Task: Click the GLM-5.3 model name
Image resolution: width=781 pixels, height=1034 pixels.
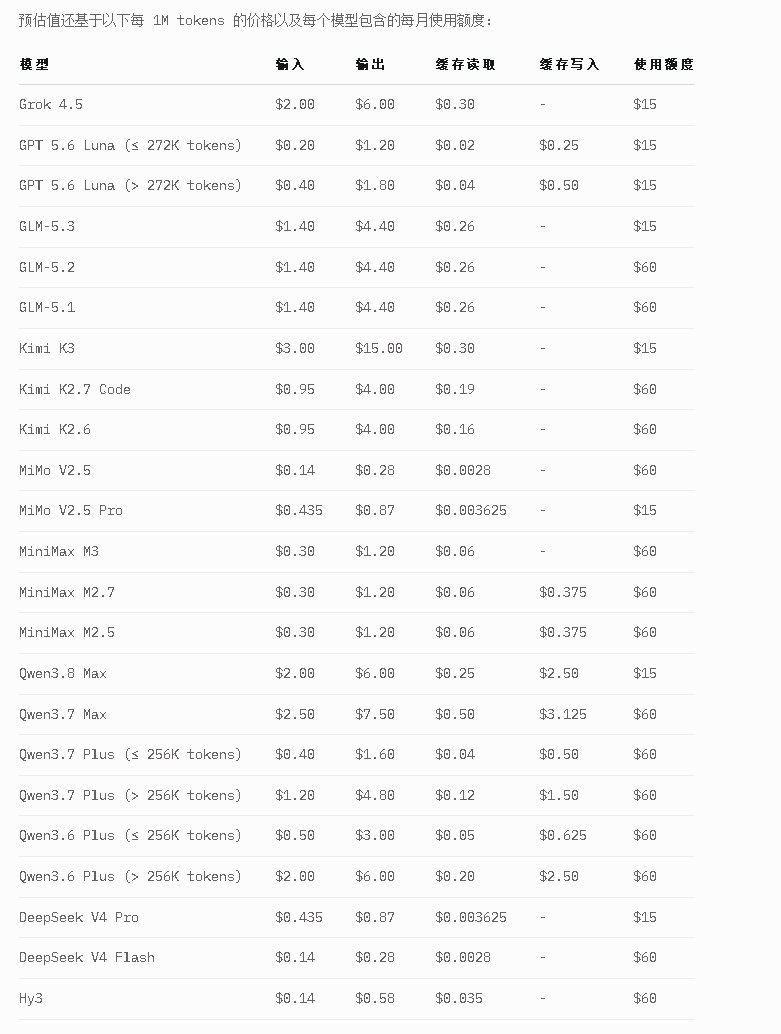Action: 47,226
